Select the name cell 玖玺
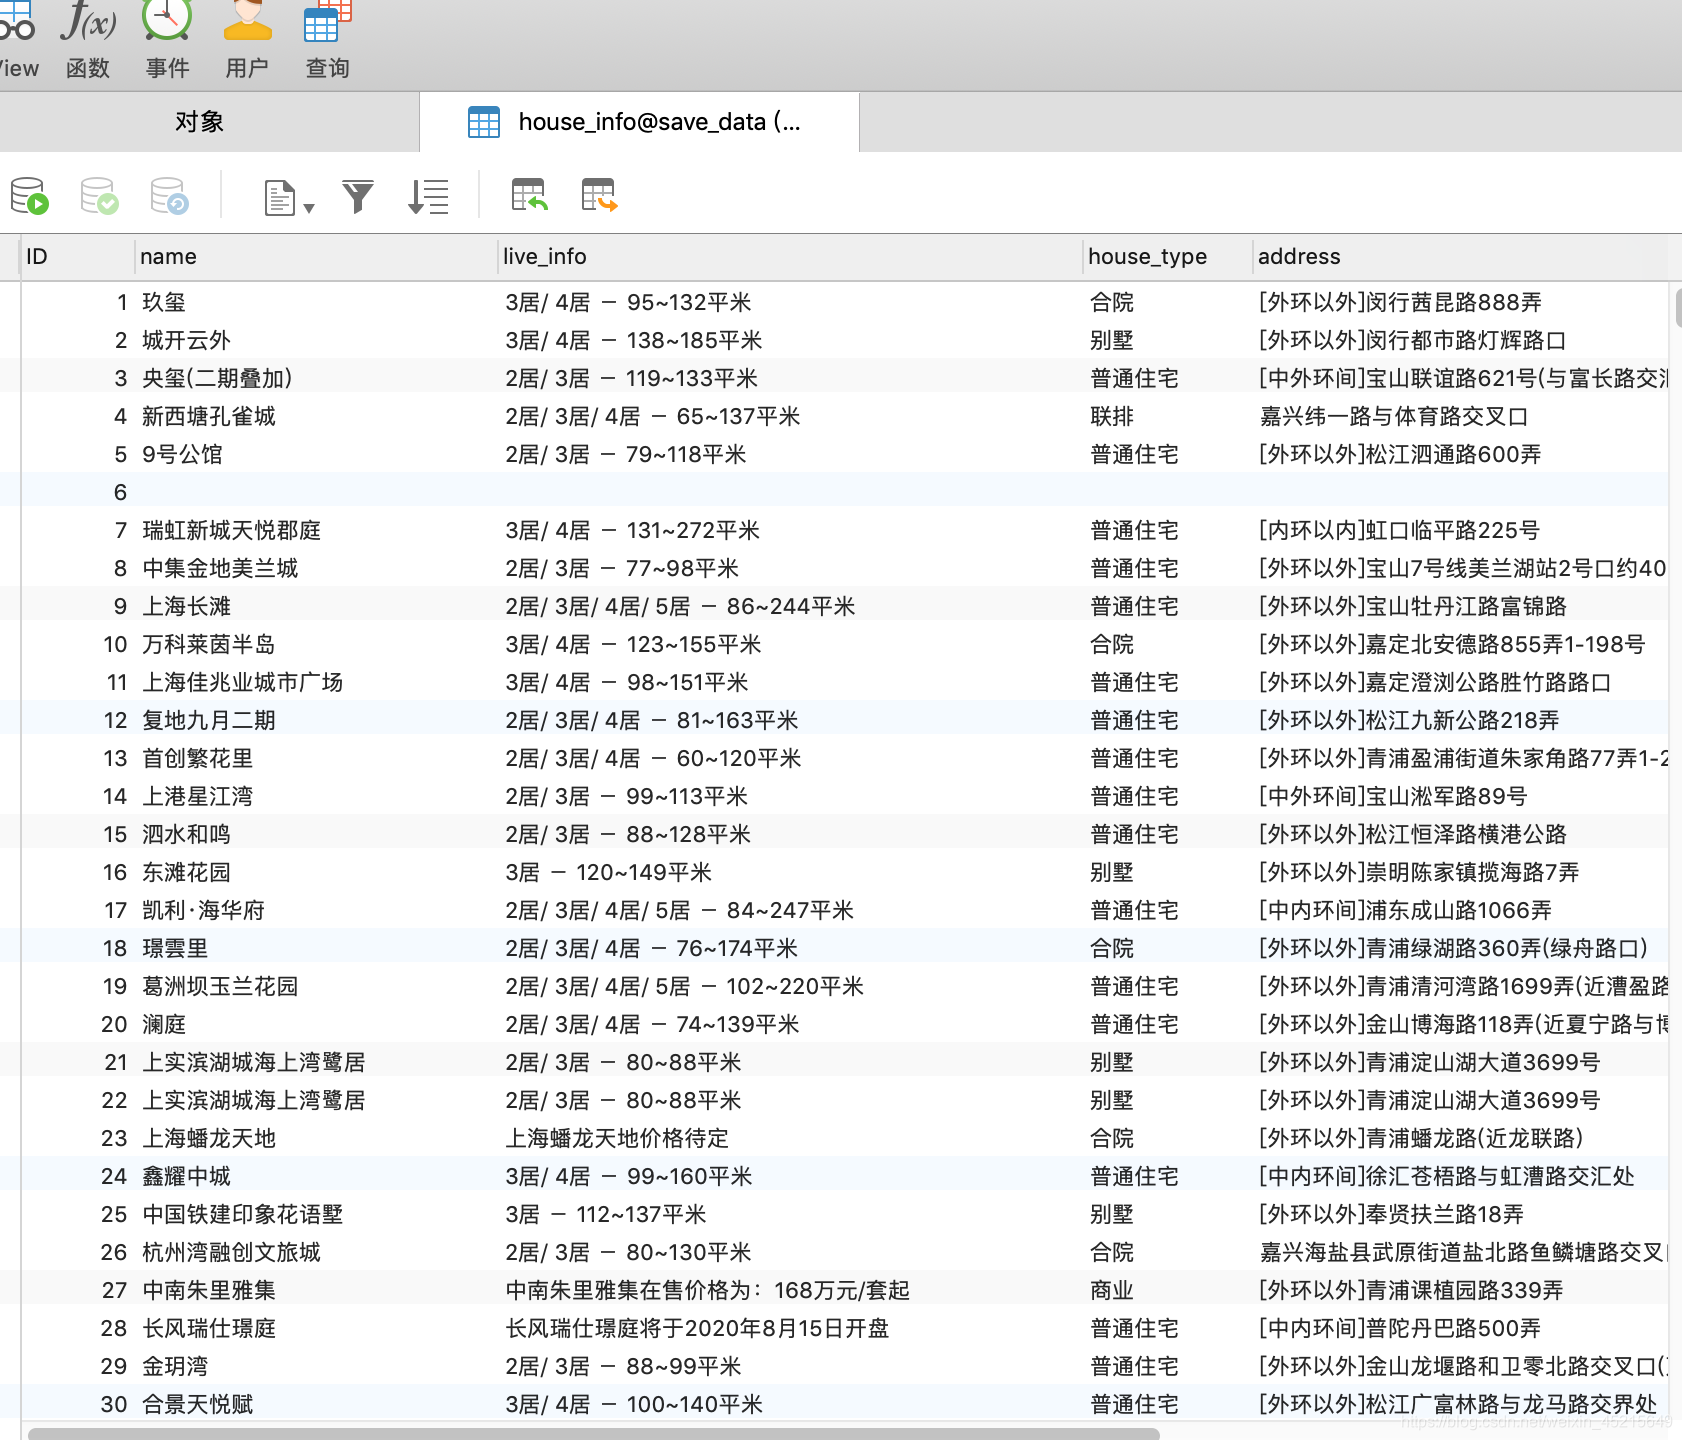Viewport: 1682px width, 1440px height. (x=164, y=302)
